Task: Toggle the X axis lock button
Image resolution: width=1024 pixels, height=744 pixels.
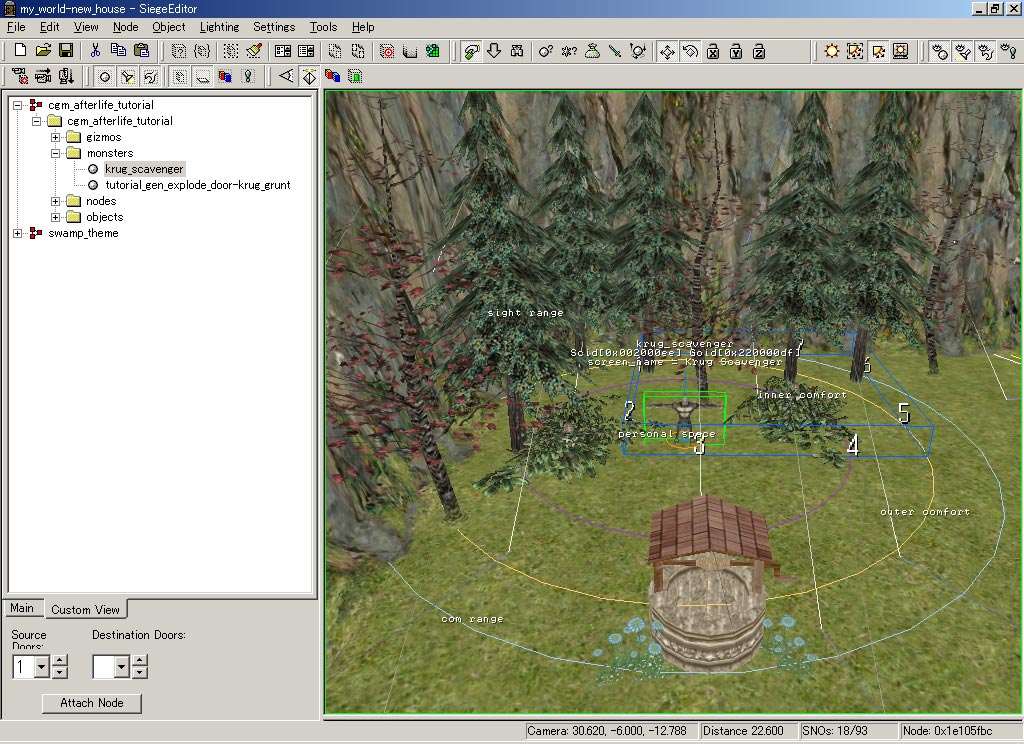Action: point(713,50)
